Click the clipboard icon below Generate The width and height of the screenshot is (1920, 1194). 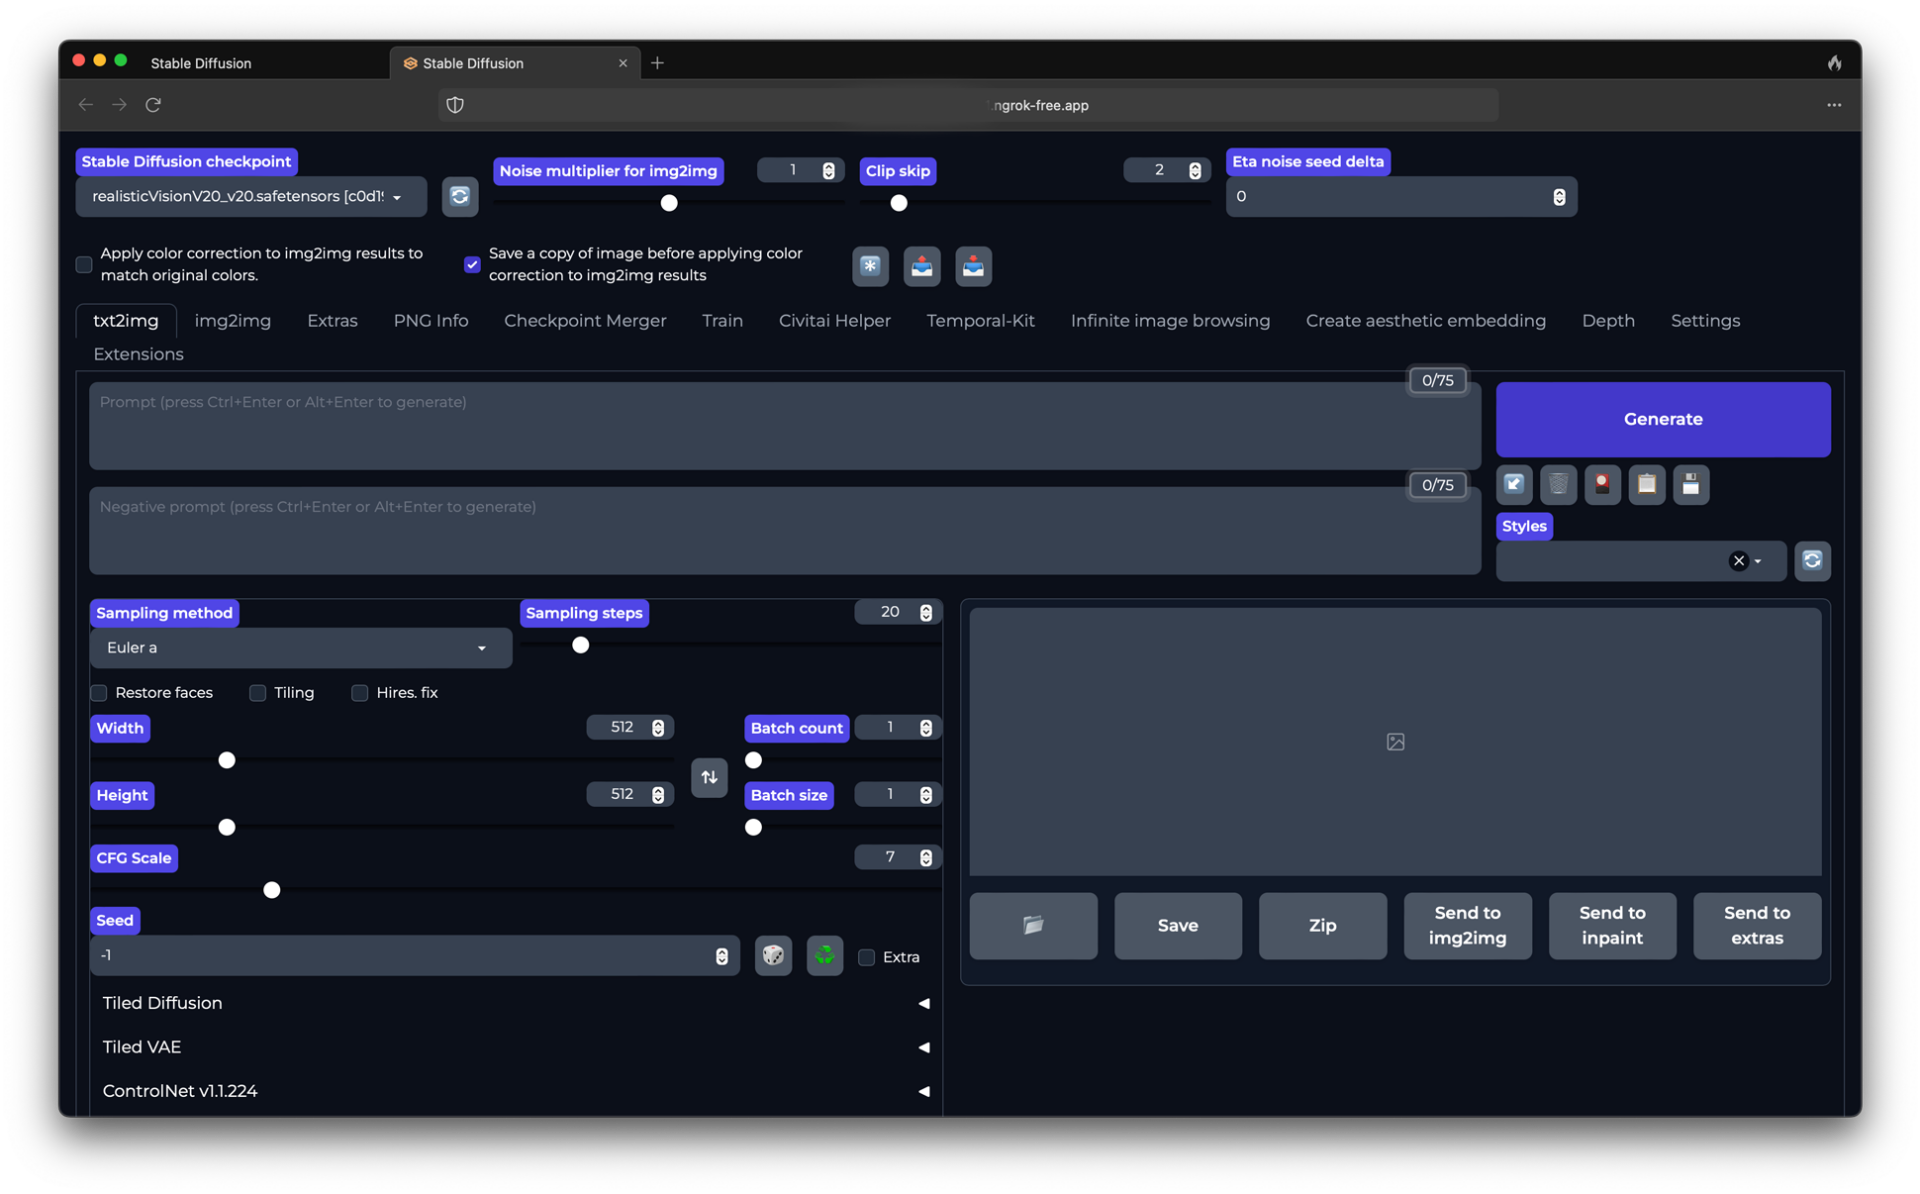[x=1647, y=485]
